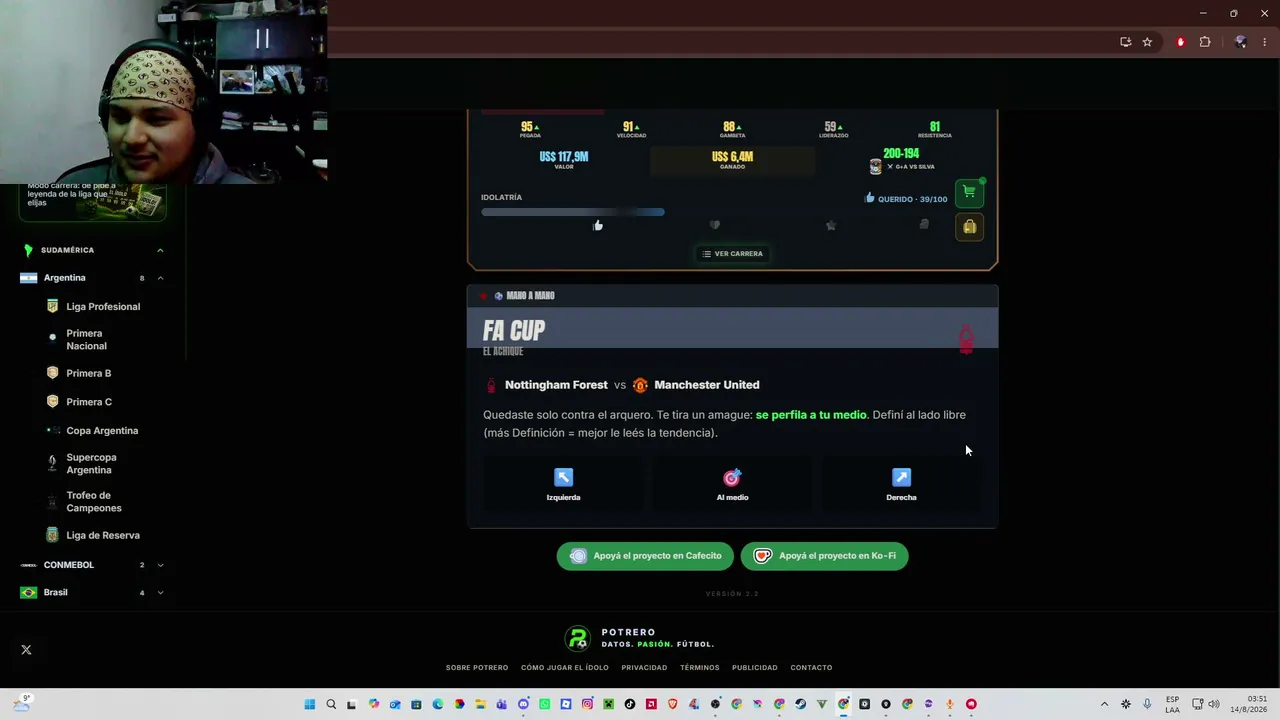Viewport: 1280px width, 720px height.
Task: Open Discord from the taskbar
Action: [523, 704]
